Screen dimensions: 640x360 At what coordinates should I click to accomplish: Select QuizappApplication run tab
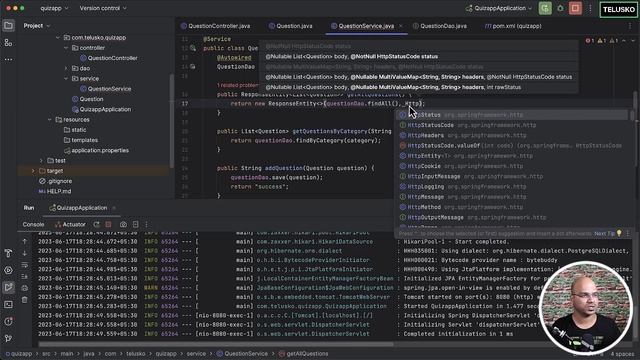coord(78,208)
